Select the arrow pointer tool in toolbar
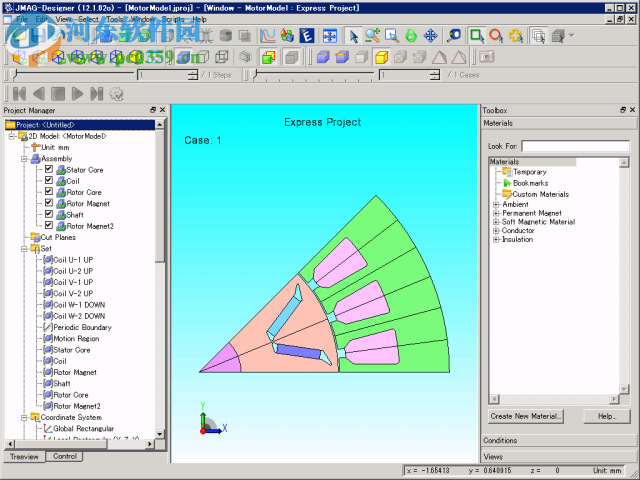 (x=353, y=36)
